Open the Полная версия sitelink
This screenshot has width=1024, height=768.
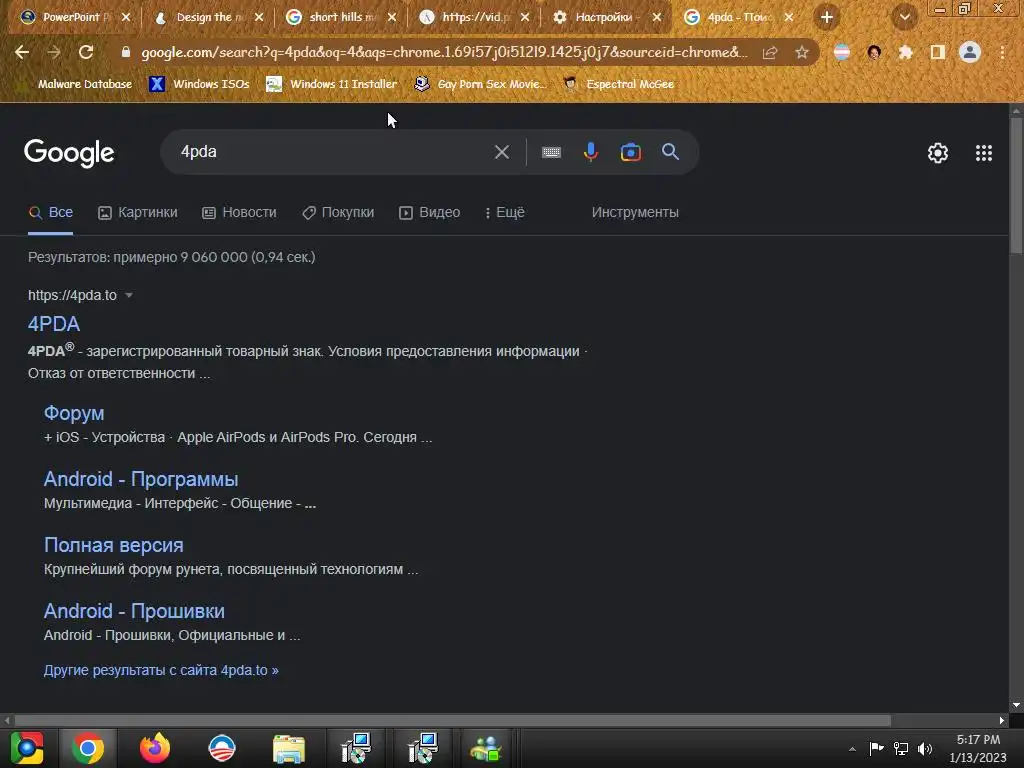click(x=114, y=545)
